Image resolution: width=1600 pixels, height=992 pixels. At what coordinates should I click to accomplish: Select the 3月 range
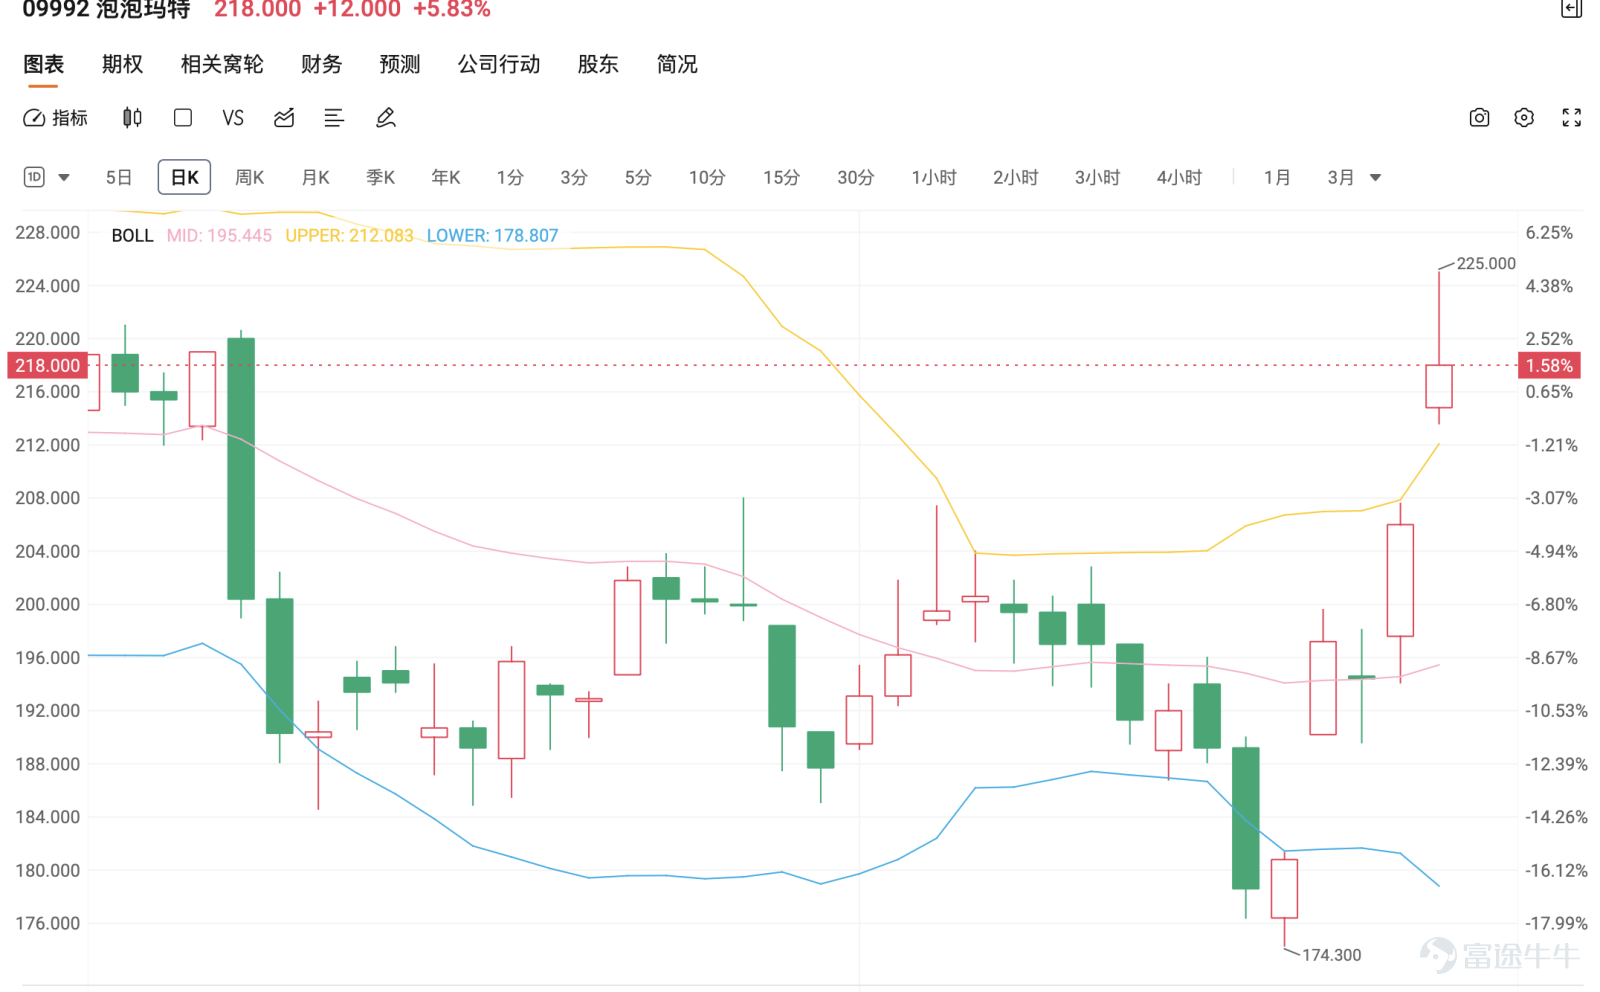pyautogui.click(x=1341, y=177)
